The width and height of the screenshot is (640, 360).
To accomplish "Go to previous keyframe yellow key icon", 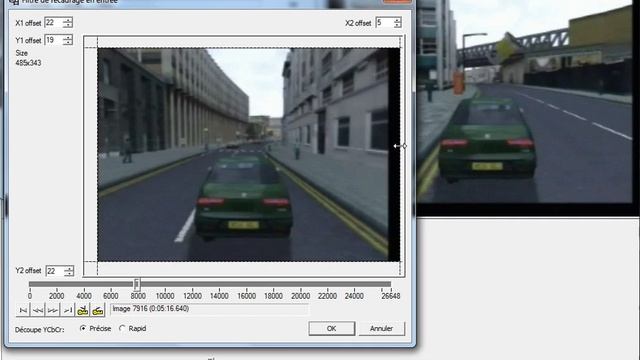I will pos(82,311).
